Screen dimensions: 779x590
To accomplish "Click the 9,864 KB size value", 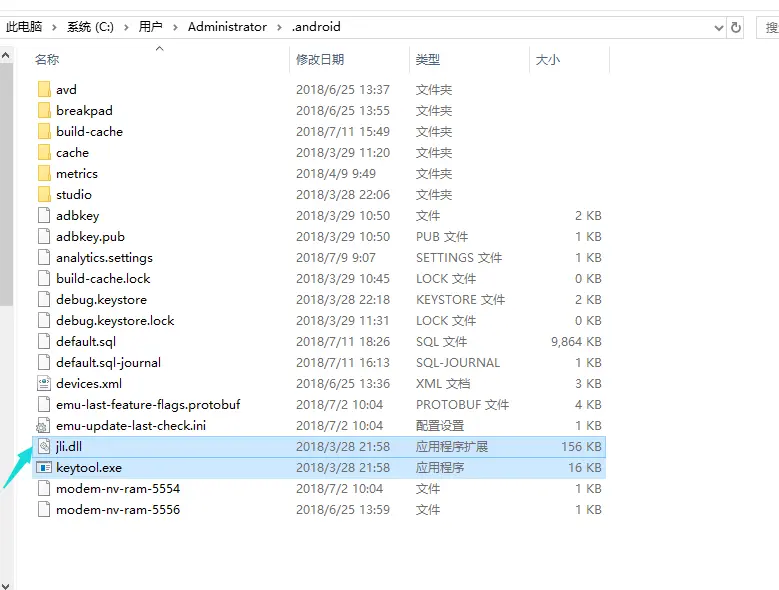I will coord(576,342).
